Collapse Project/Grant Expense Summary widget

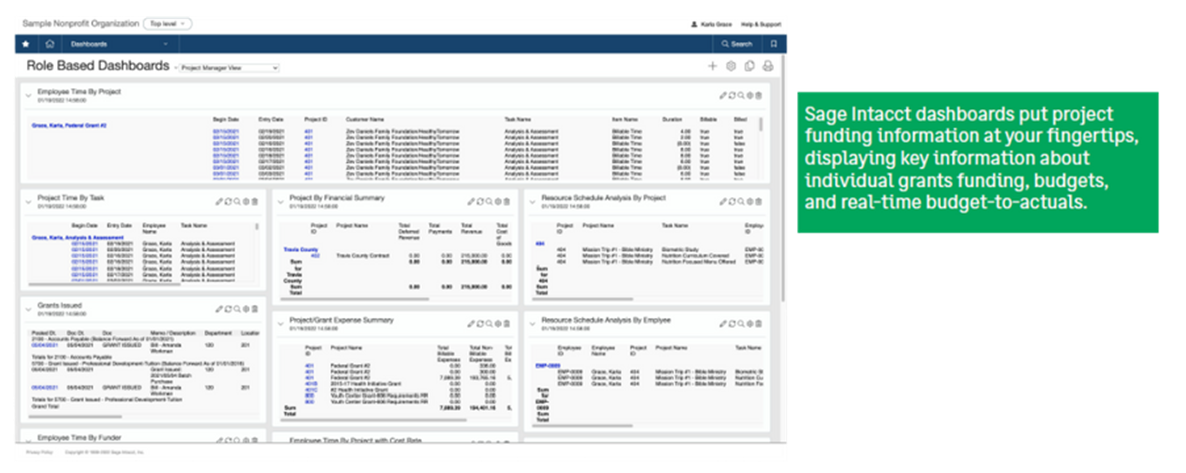[x=280, y=324]
